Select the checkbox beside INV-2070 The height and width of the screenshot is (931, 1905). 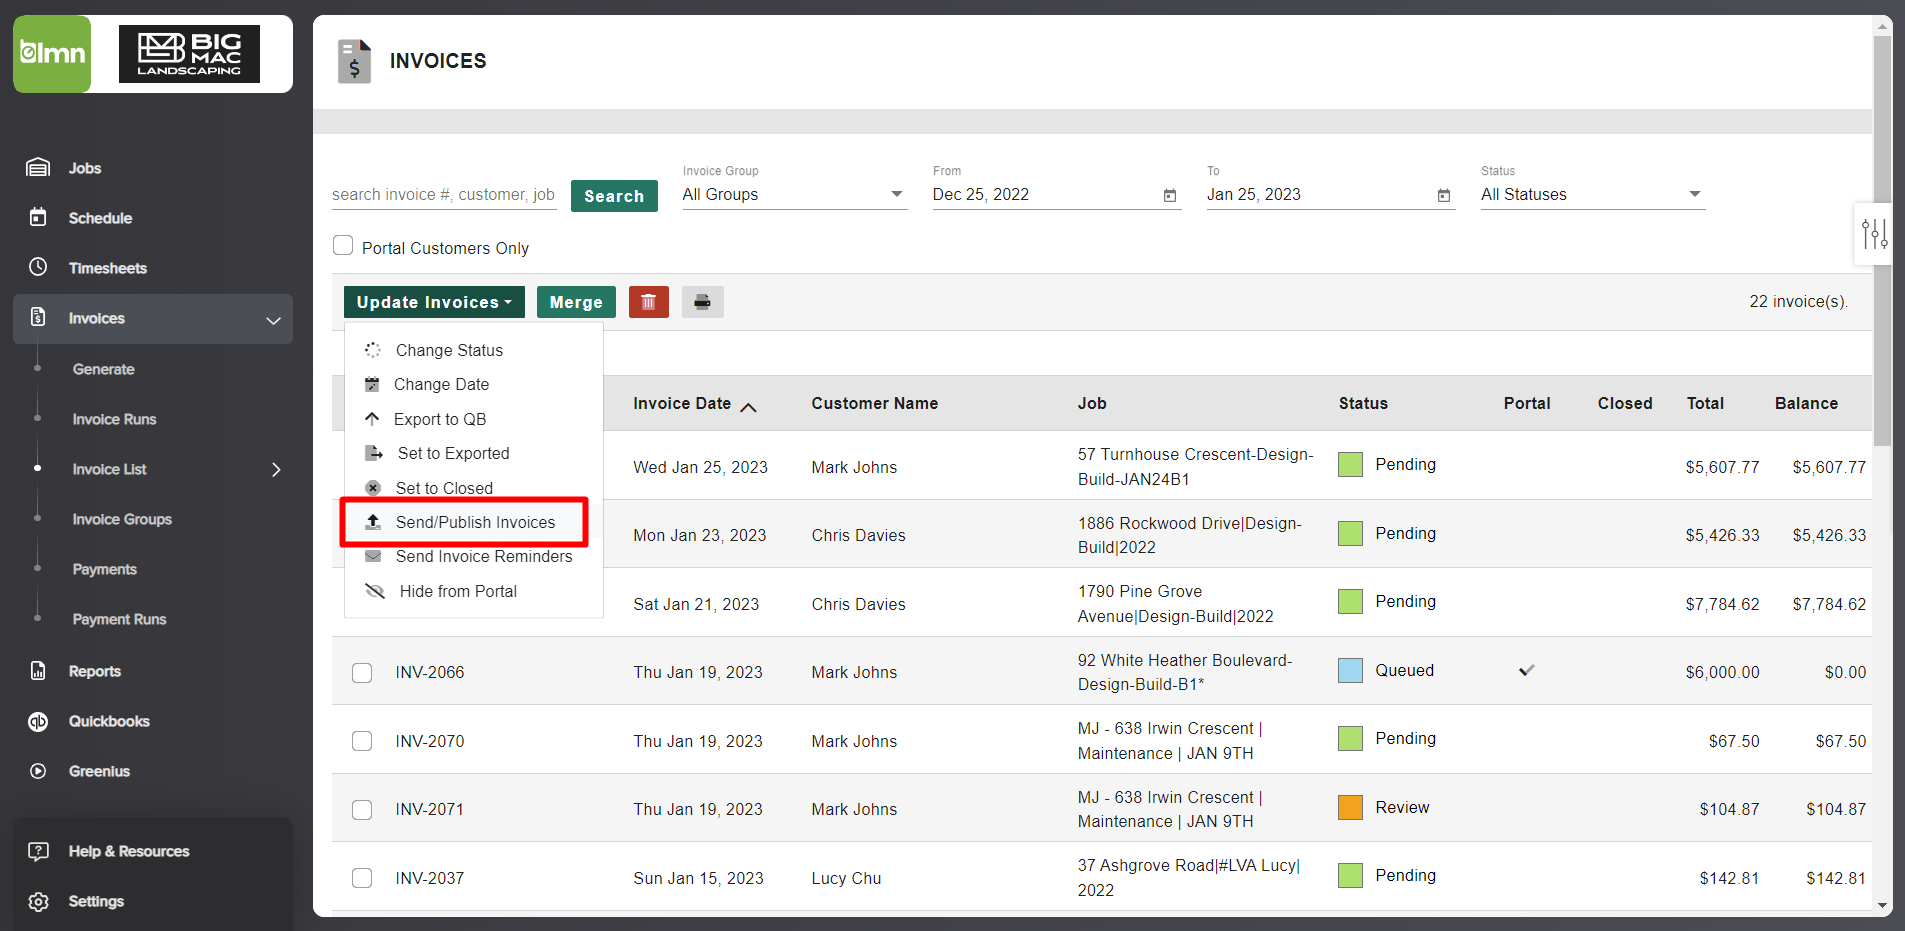pyautogui.click(x=361, y=741)
